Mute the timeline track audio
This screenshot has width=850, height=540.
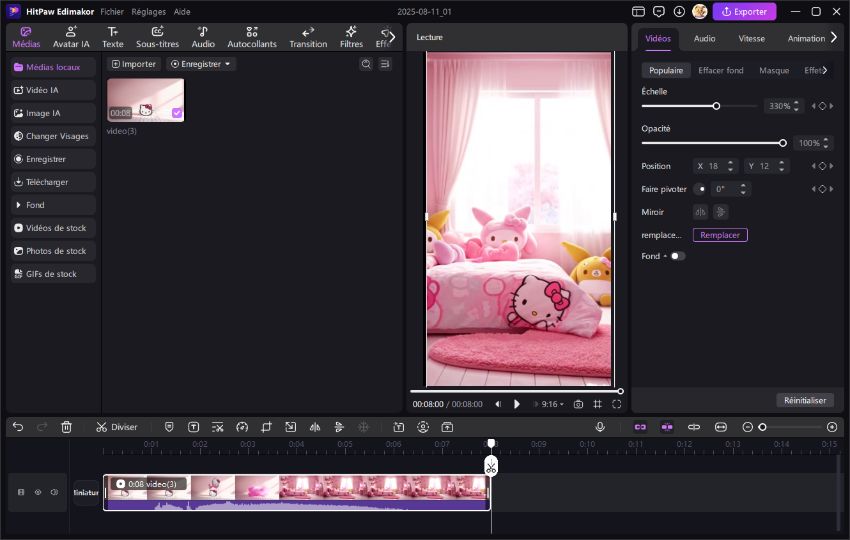tap(54, 492)
